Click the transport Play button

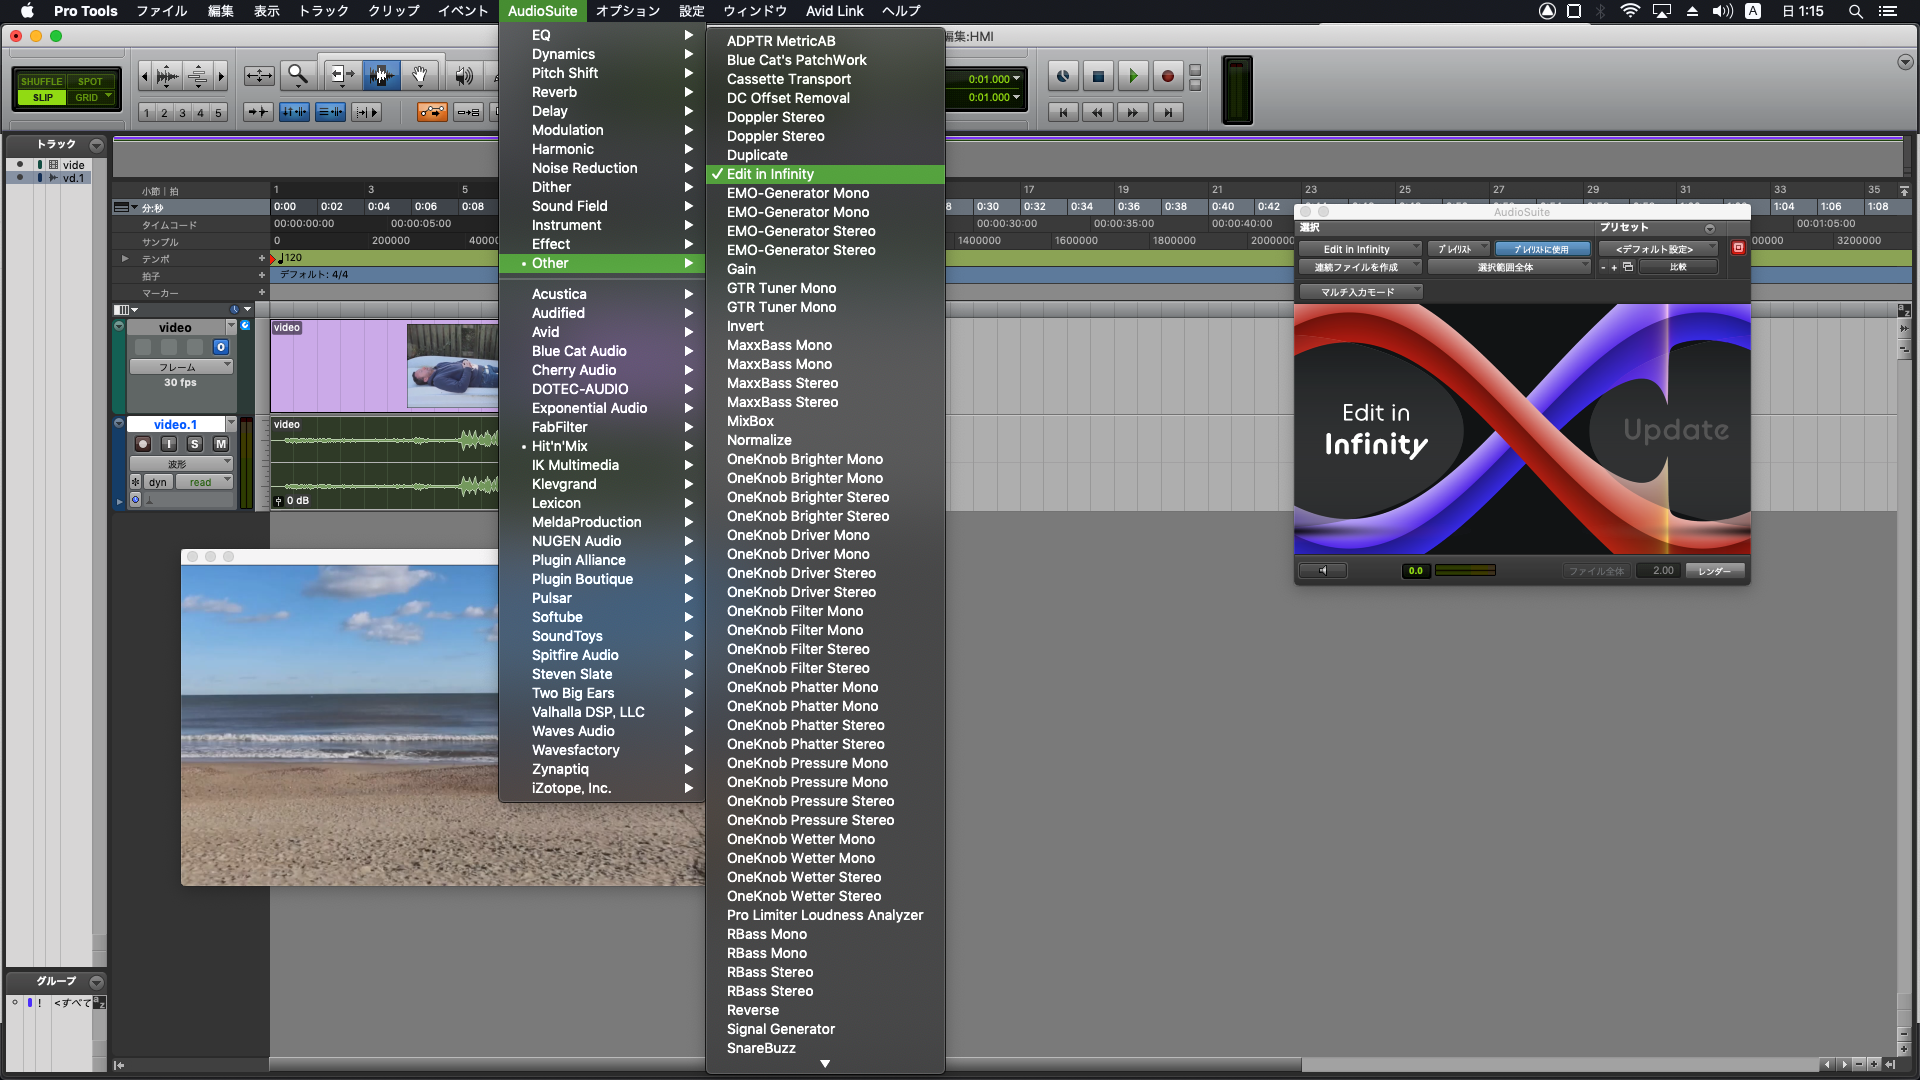coord(1133,76)
